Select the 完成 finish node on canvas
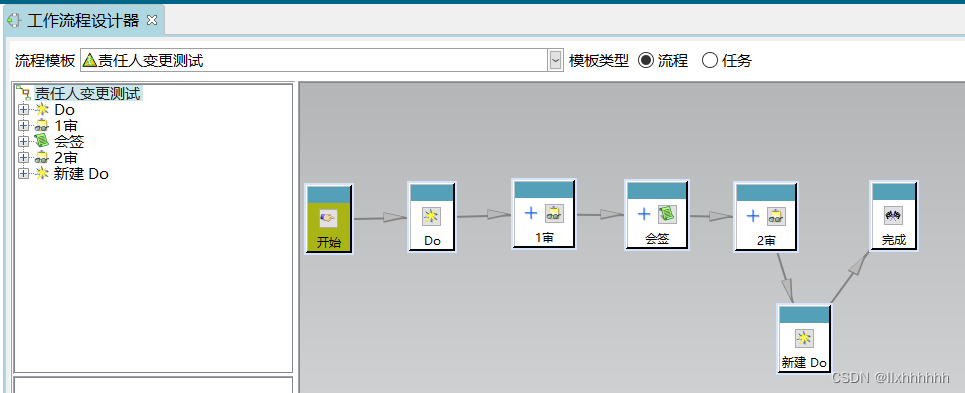 coord(894,216)
